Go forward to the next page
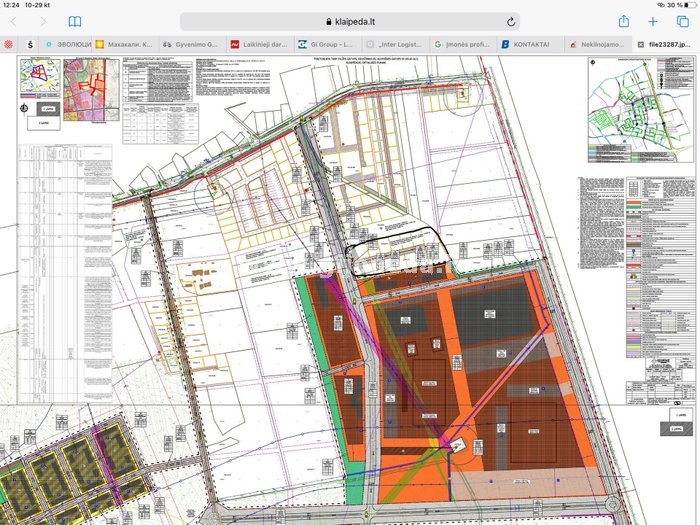 43,21
